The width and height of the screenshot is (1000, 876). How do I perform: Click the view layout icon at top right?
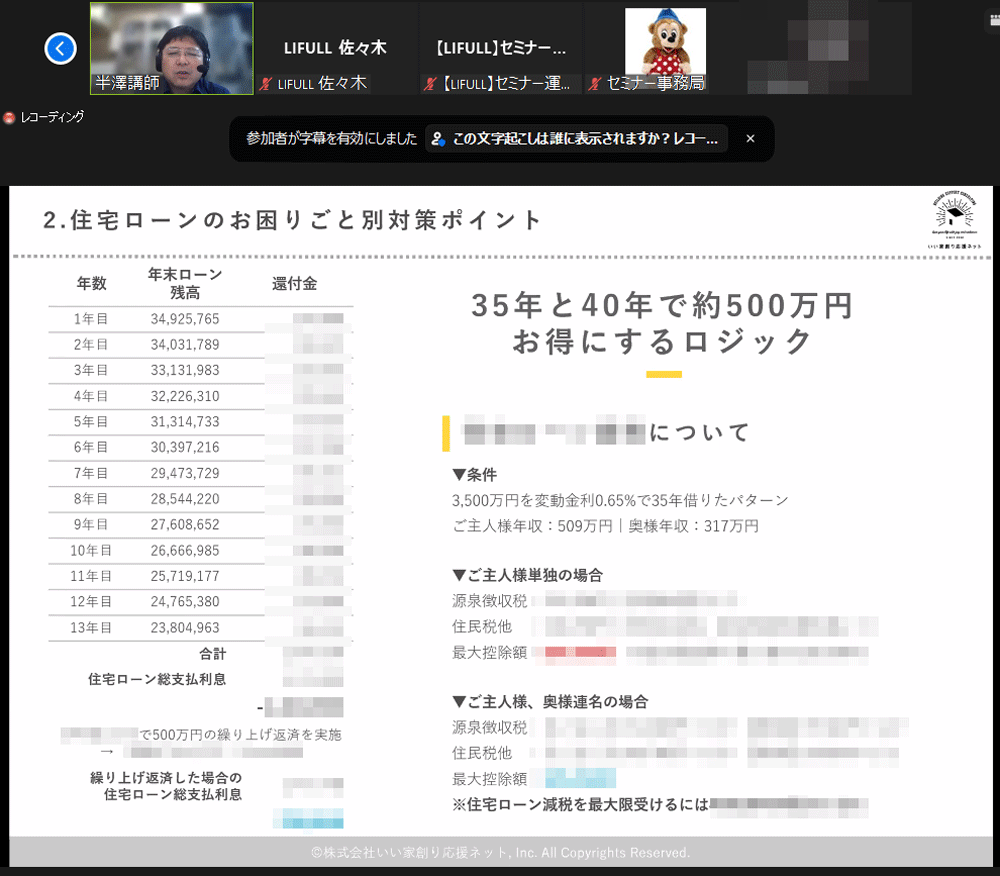993,18
